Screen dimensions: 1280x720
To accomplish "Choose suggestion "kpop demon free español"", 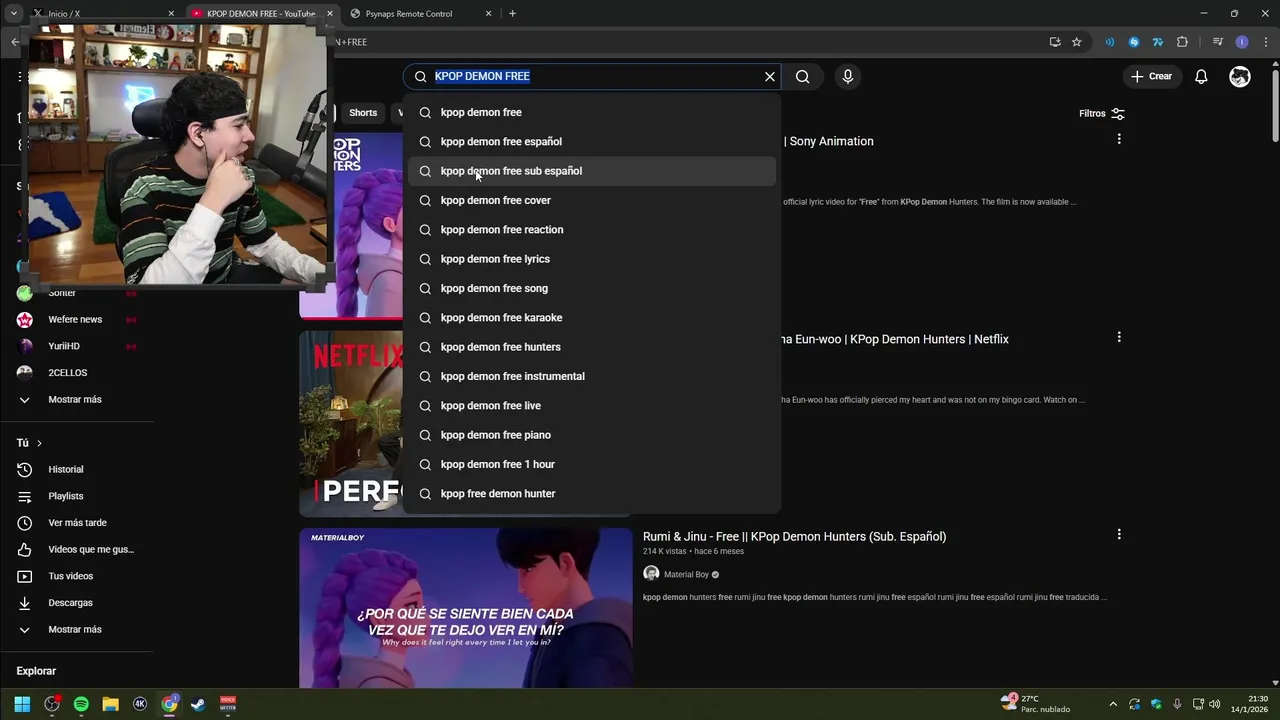I will click(x=592, y=141).
